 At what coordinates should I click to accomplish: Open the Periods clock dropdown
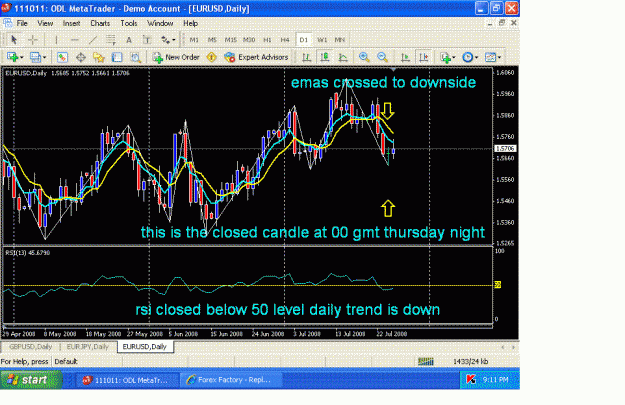[x=470, y=57]
